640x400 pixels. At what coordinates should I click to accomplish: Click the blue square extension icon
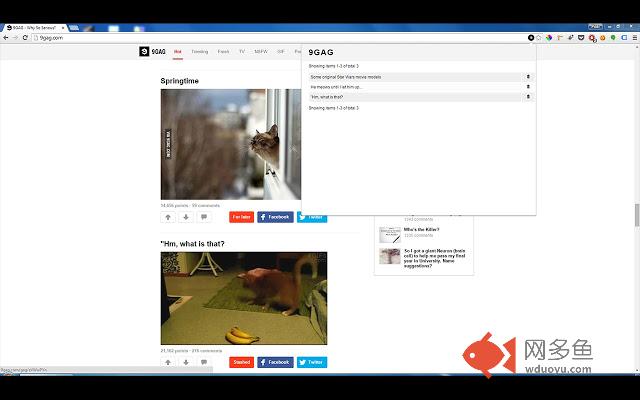coord(624,38)
